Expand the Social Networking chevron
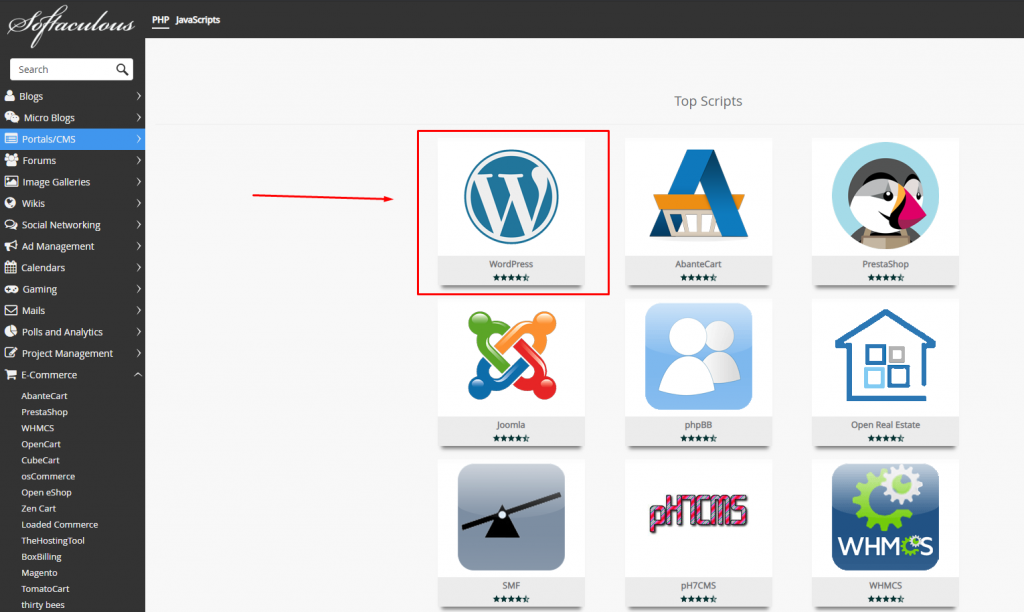 [138, 225]
